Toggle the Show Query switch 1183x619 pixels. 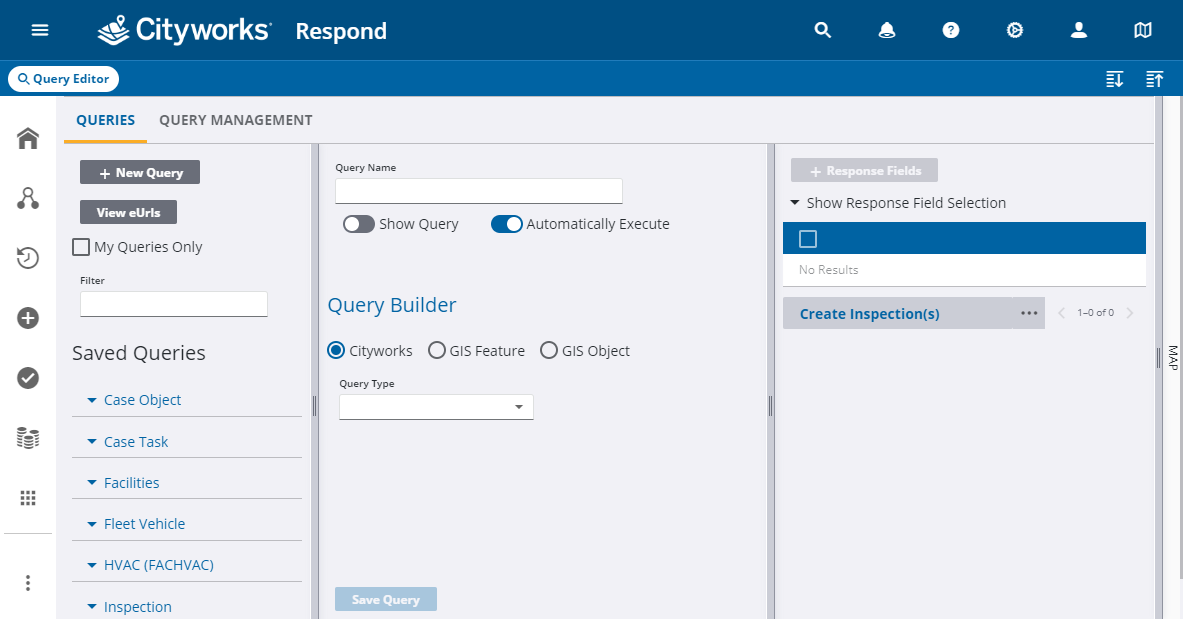click(x=358, y=224)
